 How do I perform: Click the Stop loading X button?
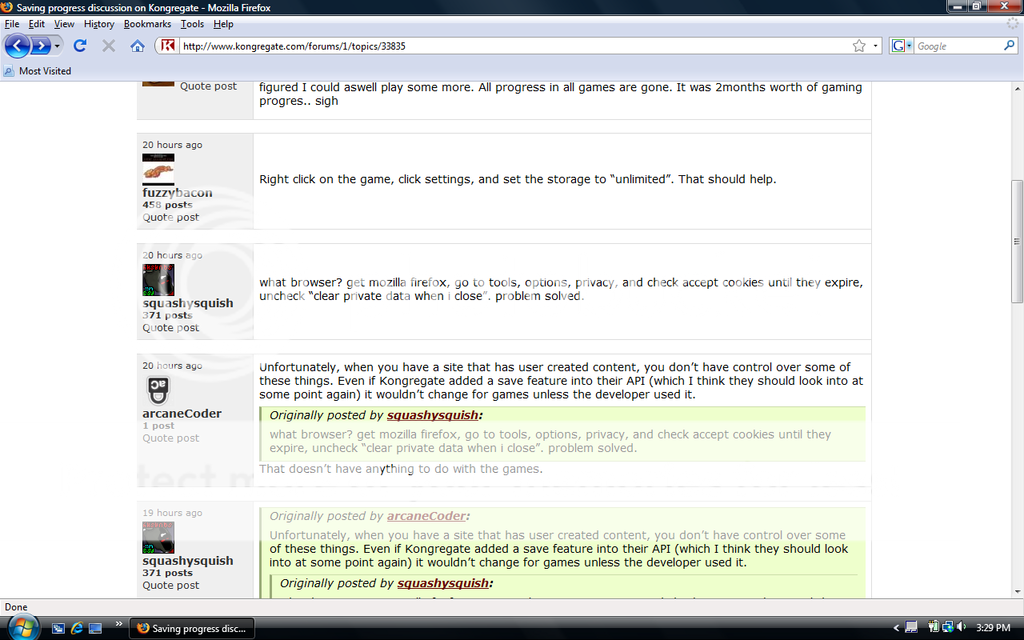108,46
